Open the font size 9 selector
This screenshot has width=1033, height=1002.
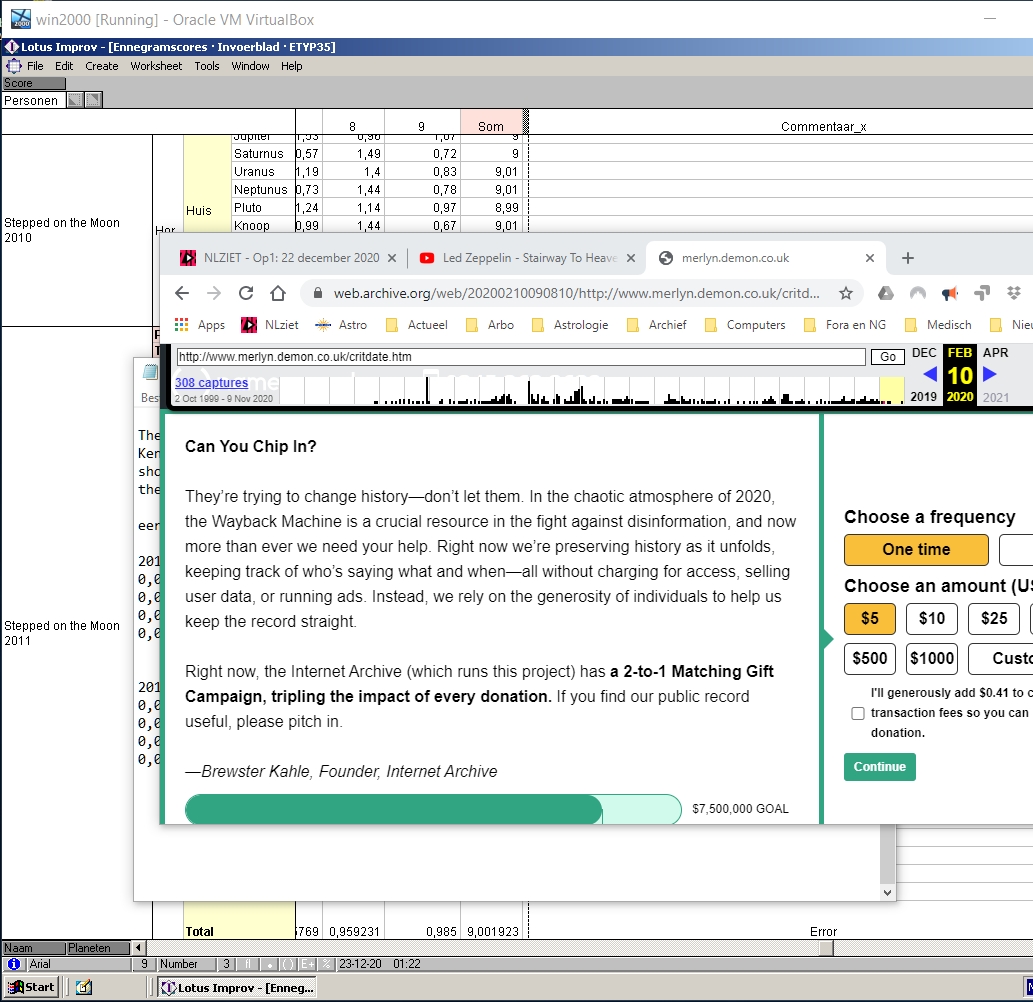tap(143, 964)
